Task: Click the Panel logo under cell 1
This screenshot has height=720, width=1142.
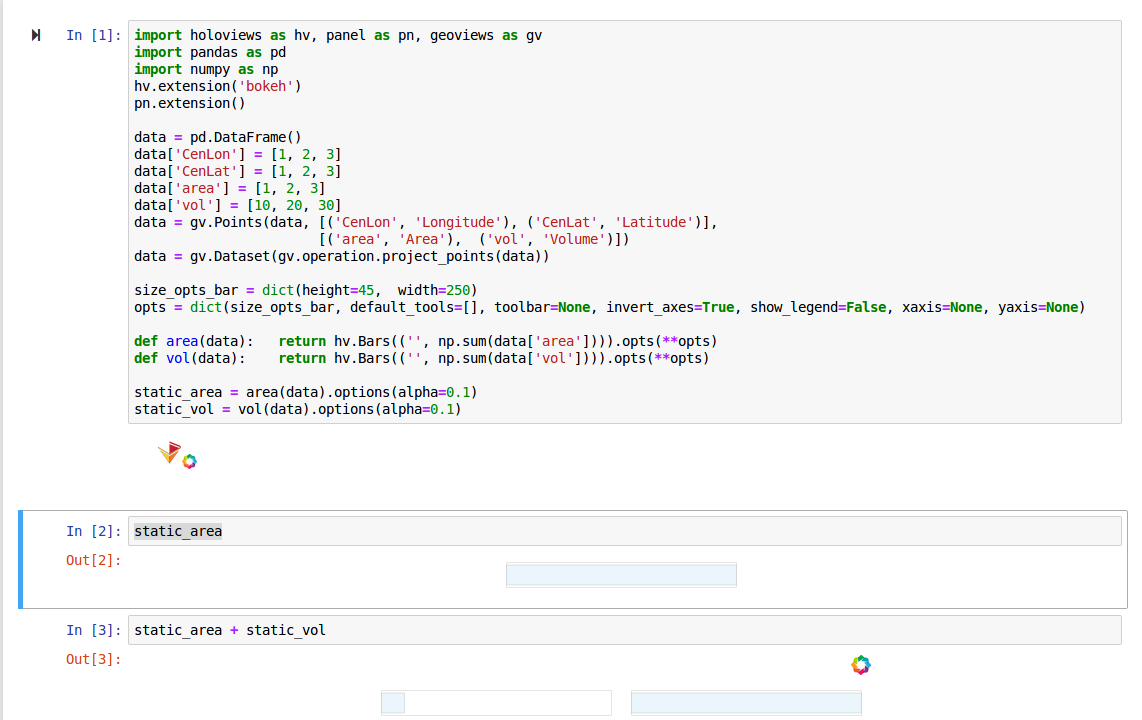Action: (189, 462)
